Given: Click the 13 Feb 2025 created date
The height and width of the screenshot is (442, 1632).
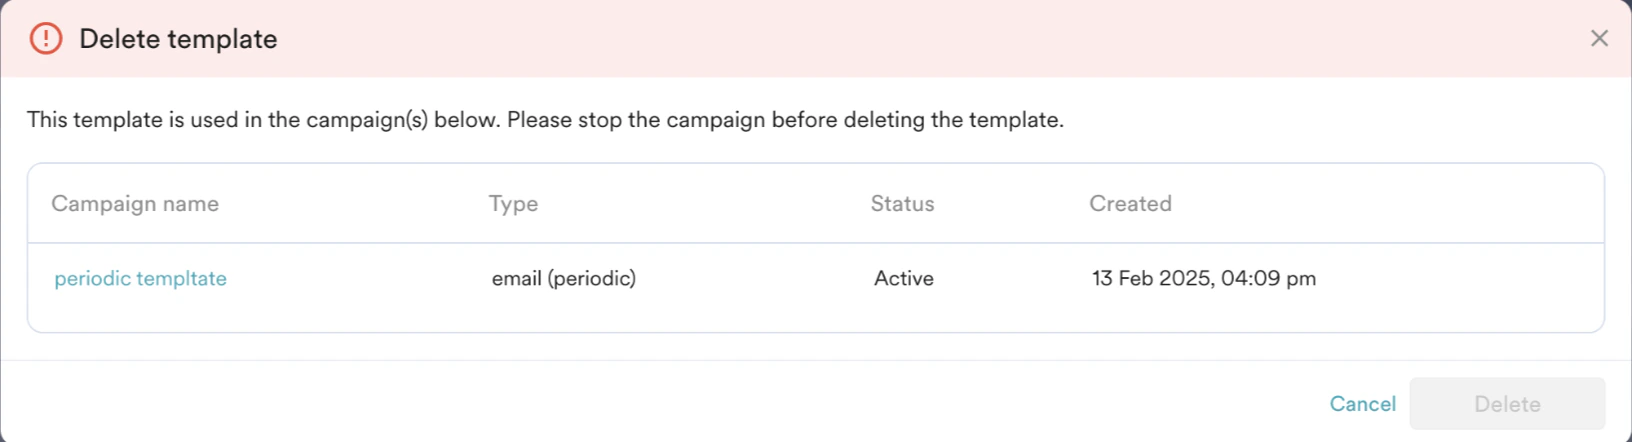Looking at the screenshot, I should 1204,279.
